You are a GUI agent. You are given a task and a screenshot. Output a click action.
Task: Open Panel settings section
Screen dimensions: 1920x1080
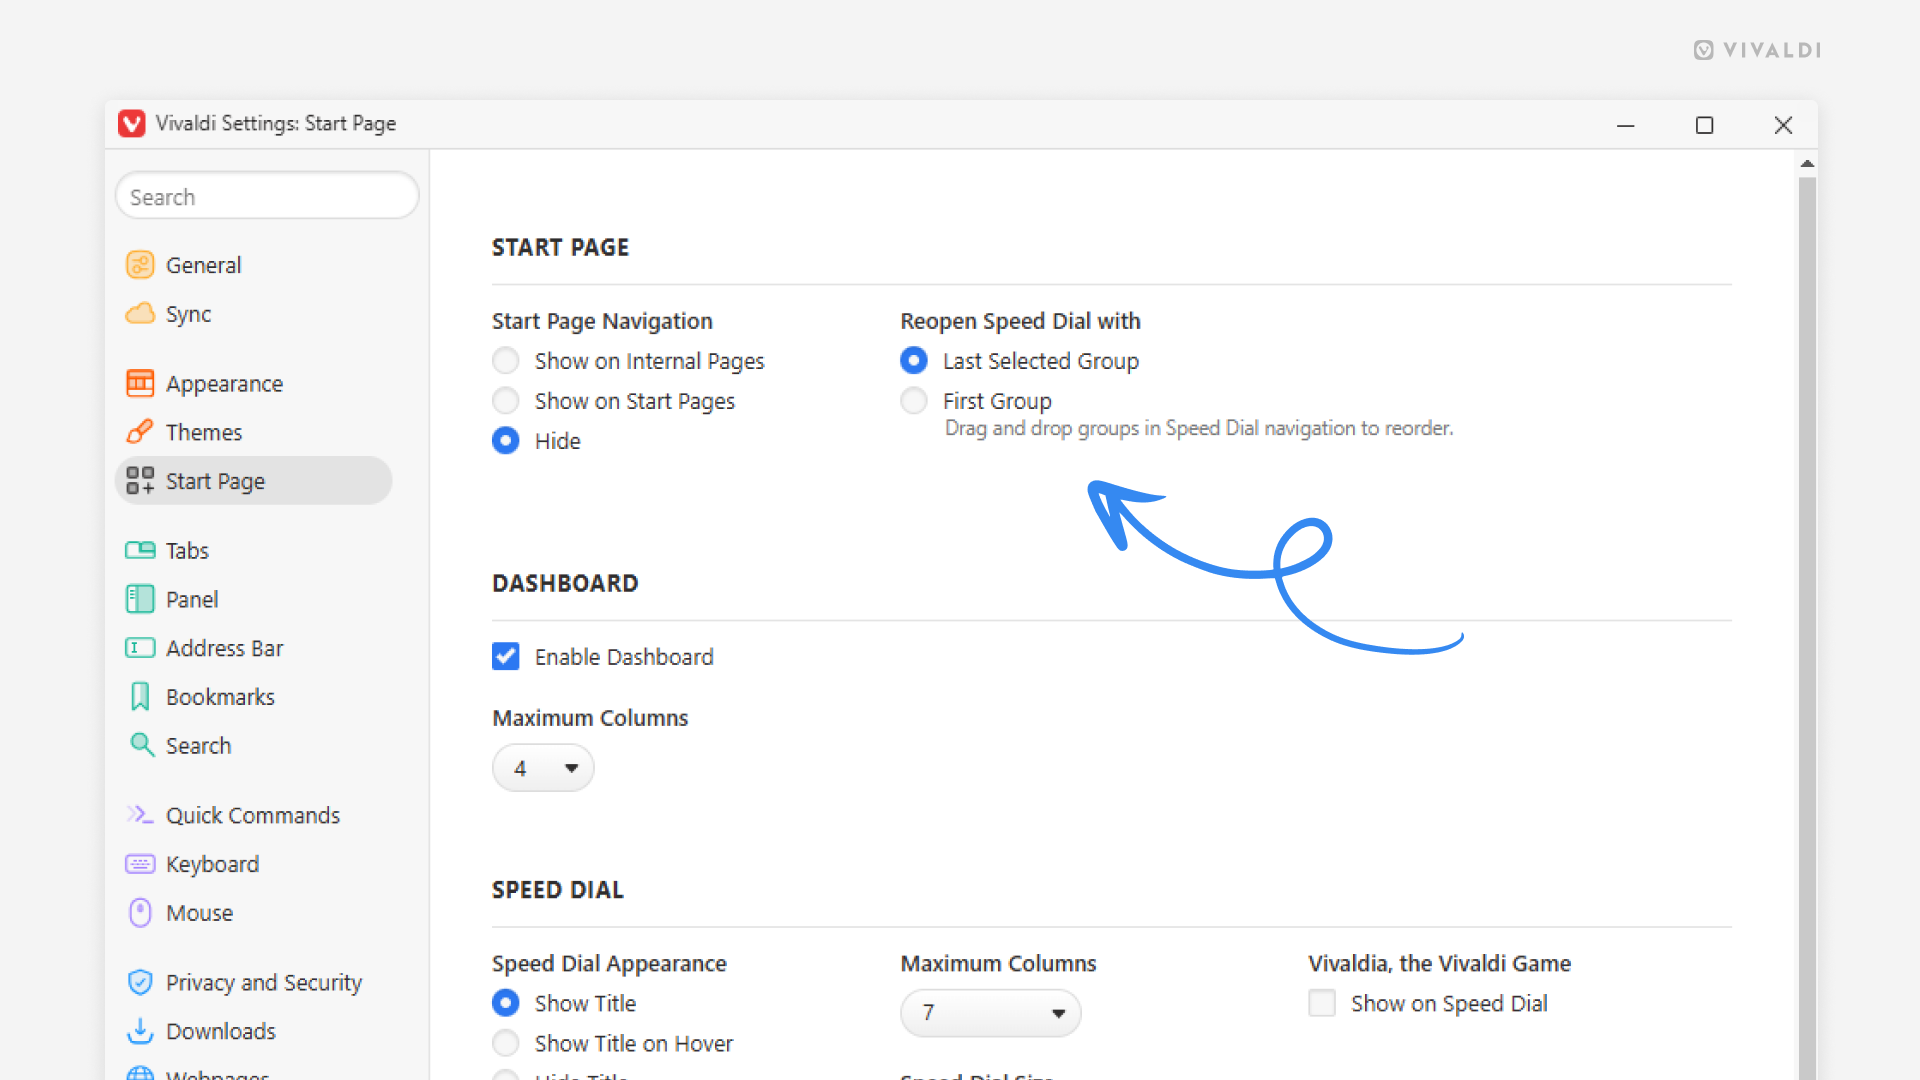(x=253, y=599)
